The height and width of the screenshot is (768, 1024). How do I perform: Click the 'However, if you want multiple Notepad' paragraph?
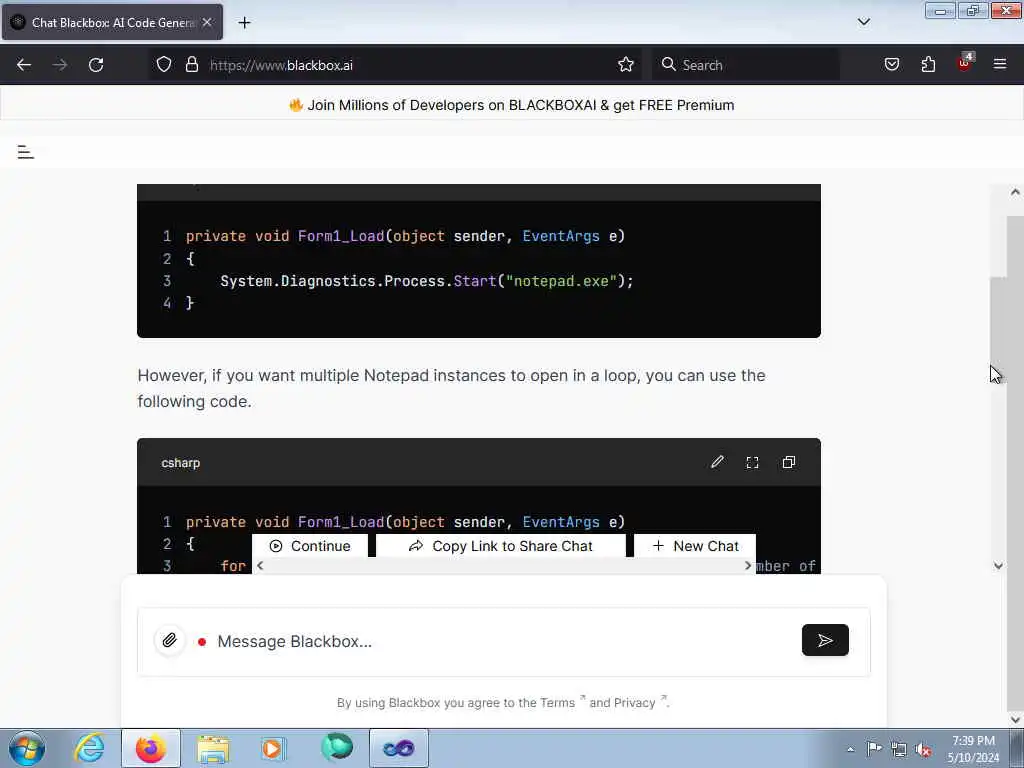[451, 389]
